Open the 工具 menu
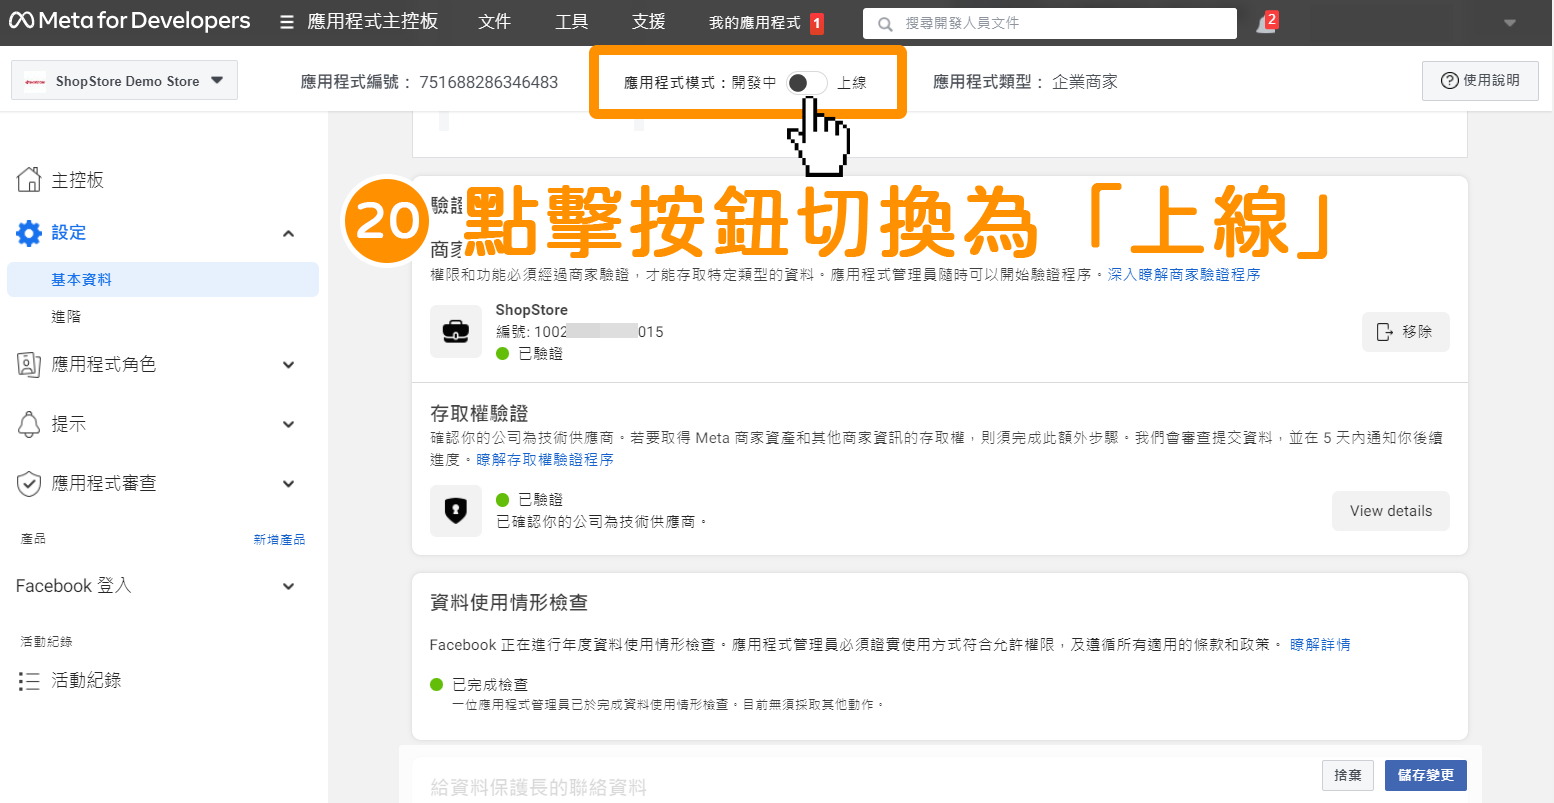The height and width of the screenshot is (803, 1554). pyautogui.click(x=572, y=22)
